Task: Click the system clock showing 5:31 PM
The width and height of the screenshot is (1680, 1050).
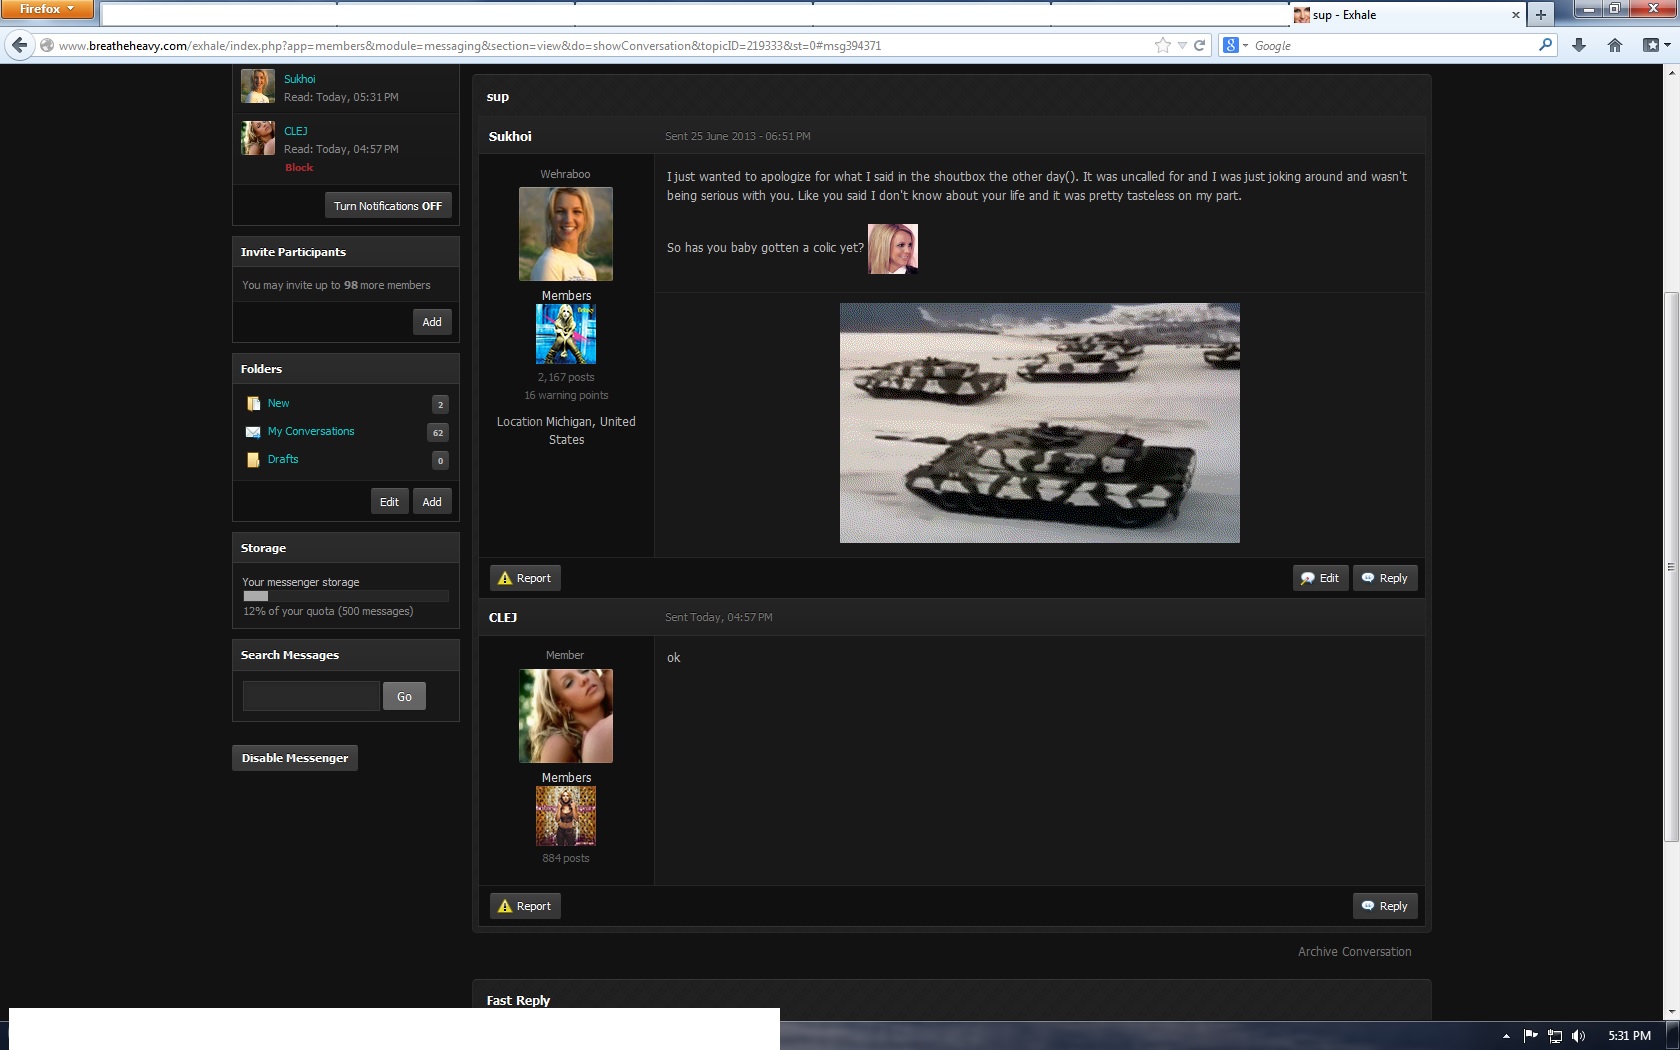Action: tap(1629, 1036)
